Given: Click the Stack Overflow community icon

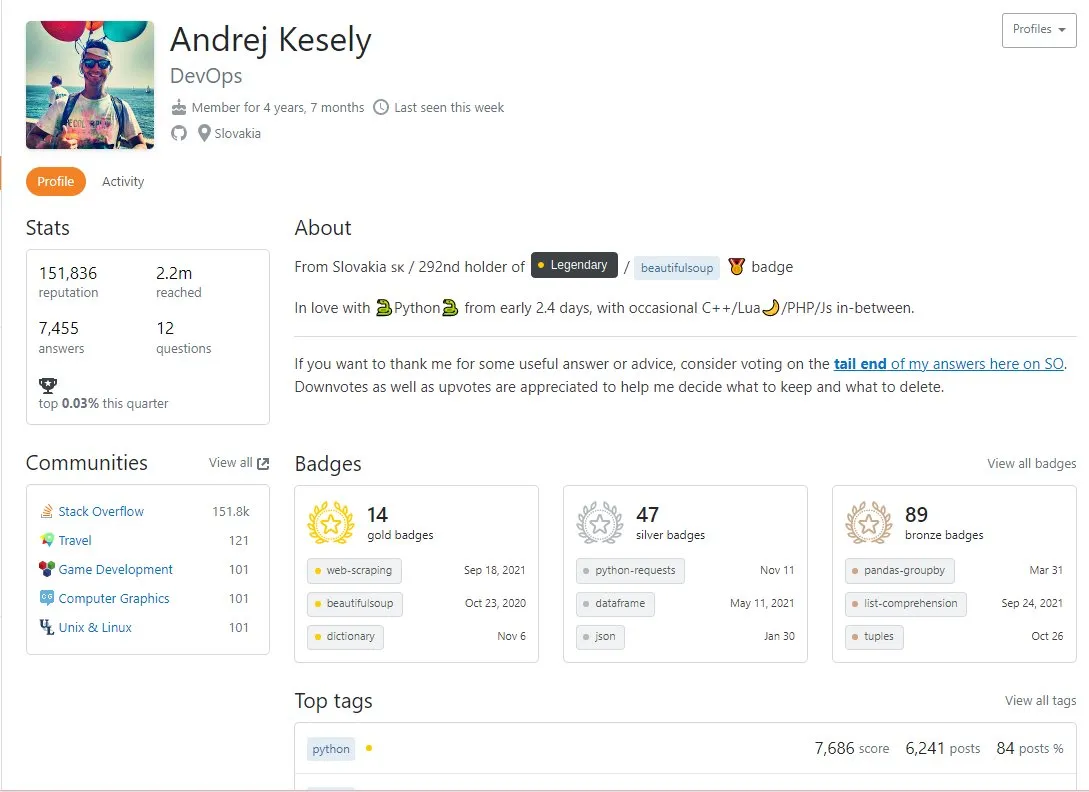Looking at the screenshot, I should (47, 511).
